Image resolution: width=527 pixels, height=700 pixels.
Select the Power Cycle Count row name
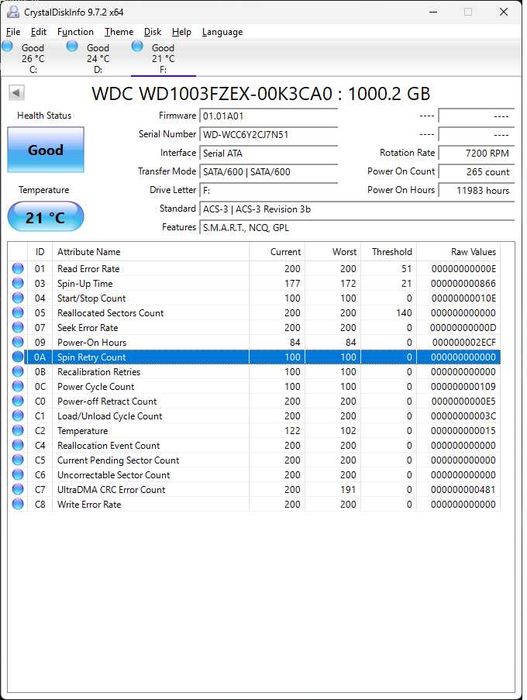96,386
